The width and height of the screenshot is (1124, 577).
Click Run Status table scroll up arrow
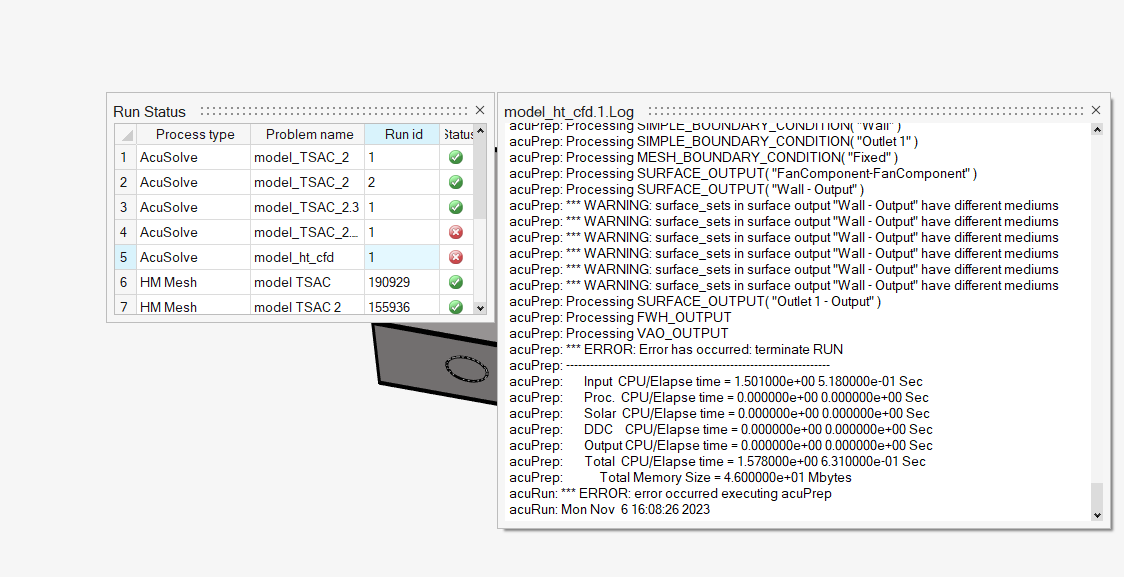480,131
